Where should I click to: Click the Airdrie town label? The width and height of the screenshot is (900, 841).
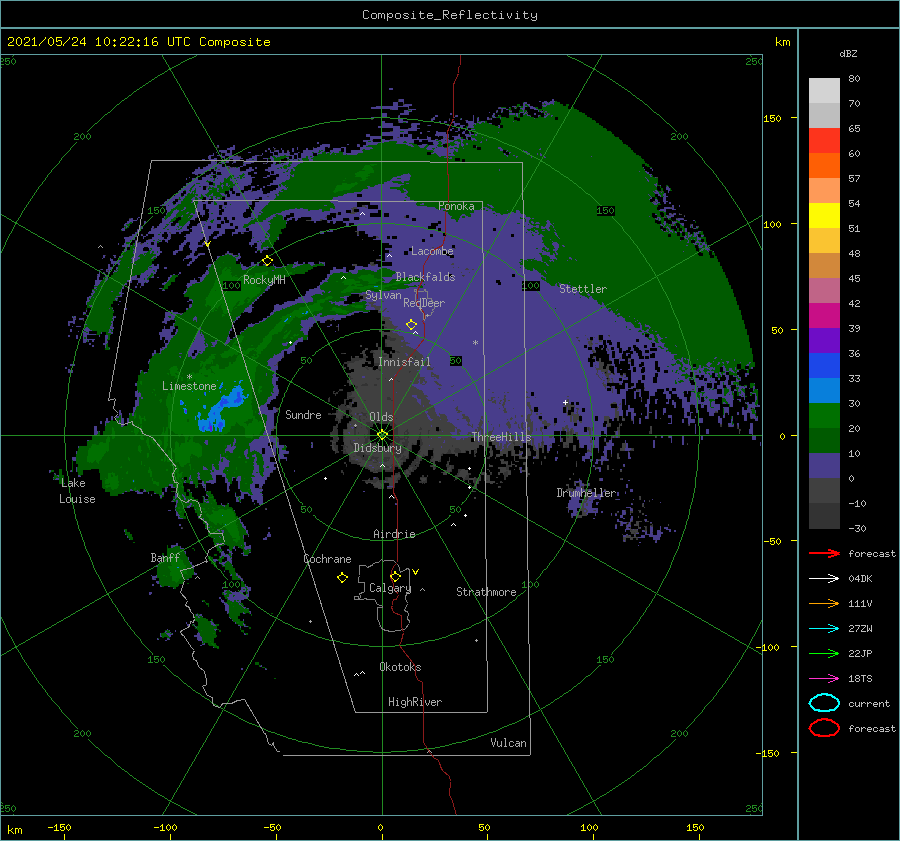[394, 534]
